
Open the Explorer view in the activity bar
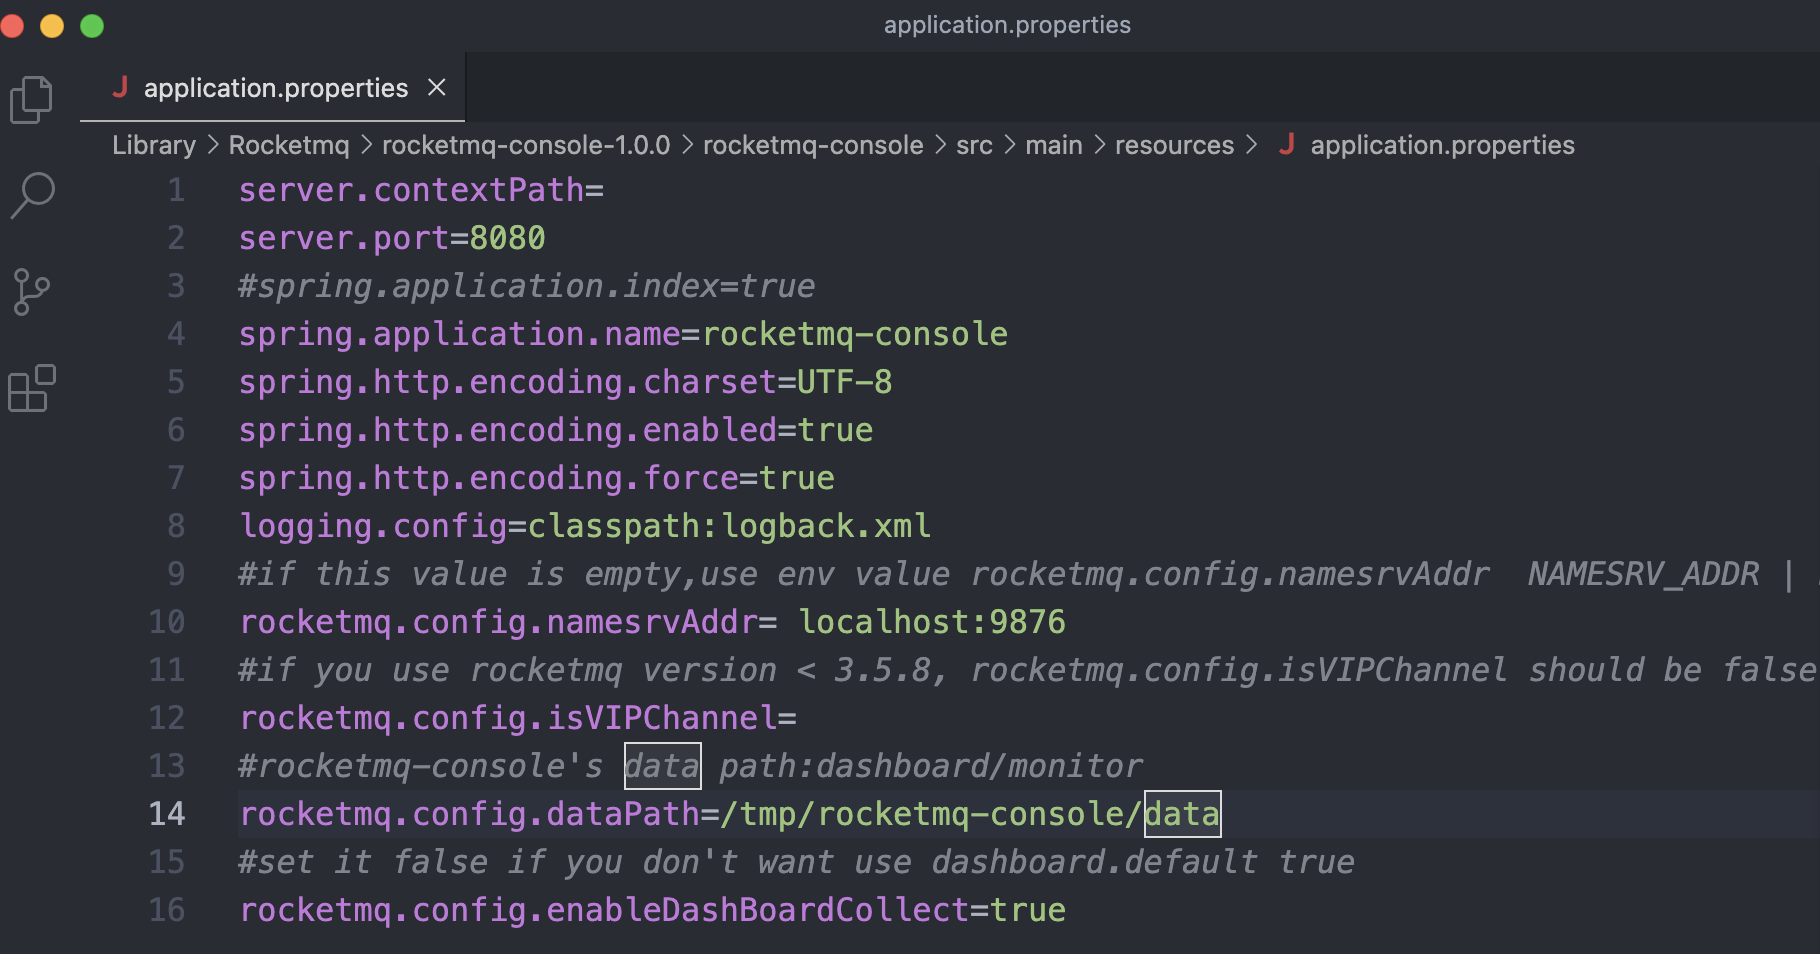[31, 100]
